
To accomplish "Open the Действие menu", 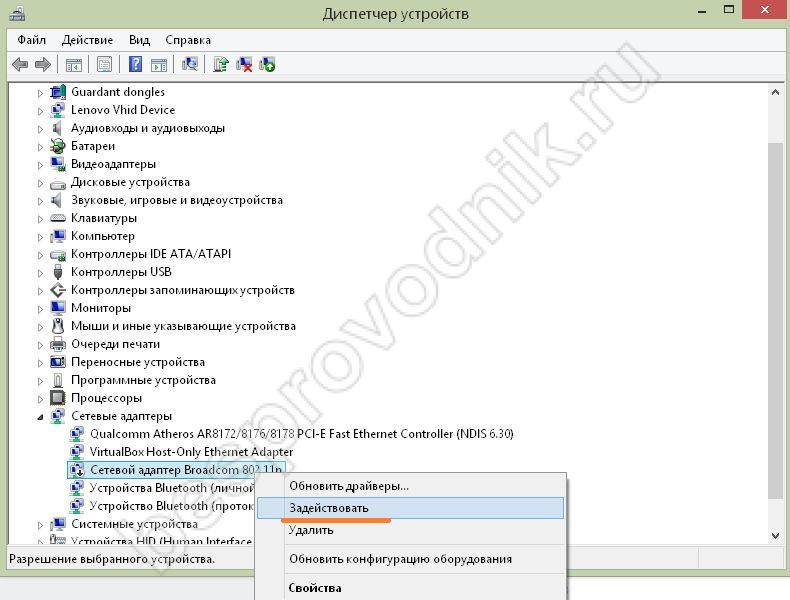I will pyautogui.click(x=87, y=40).
